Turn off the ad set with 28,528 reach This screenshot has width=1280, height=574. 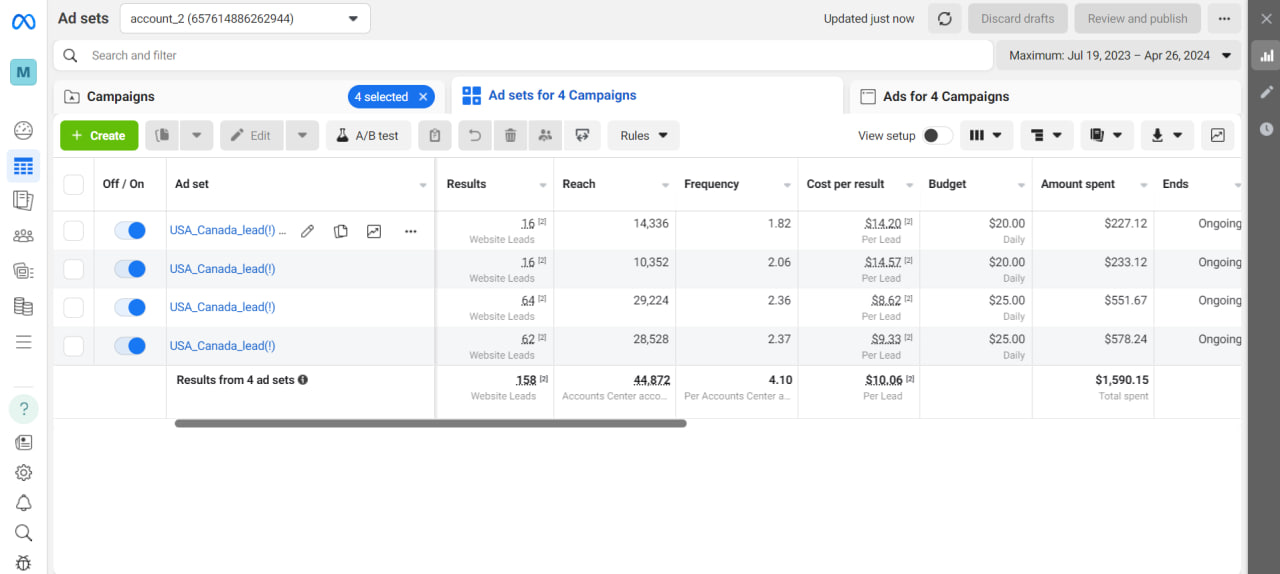(x=130, y=346)
